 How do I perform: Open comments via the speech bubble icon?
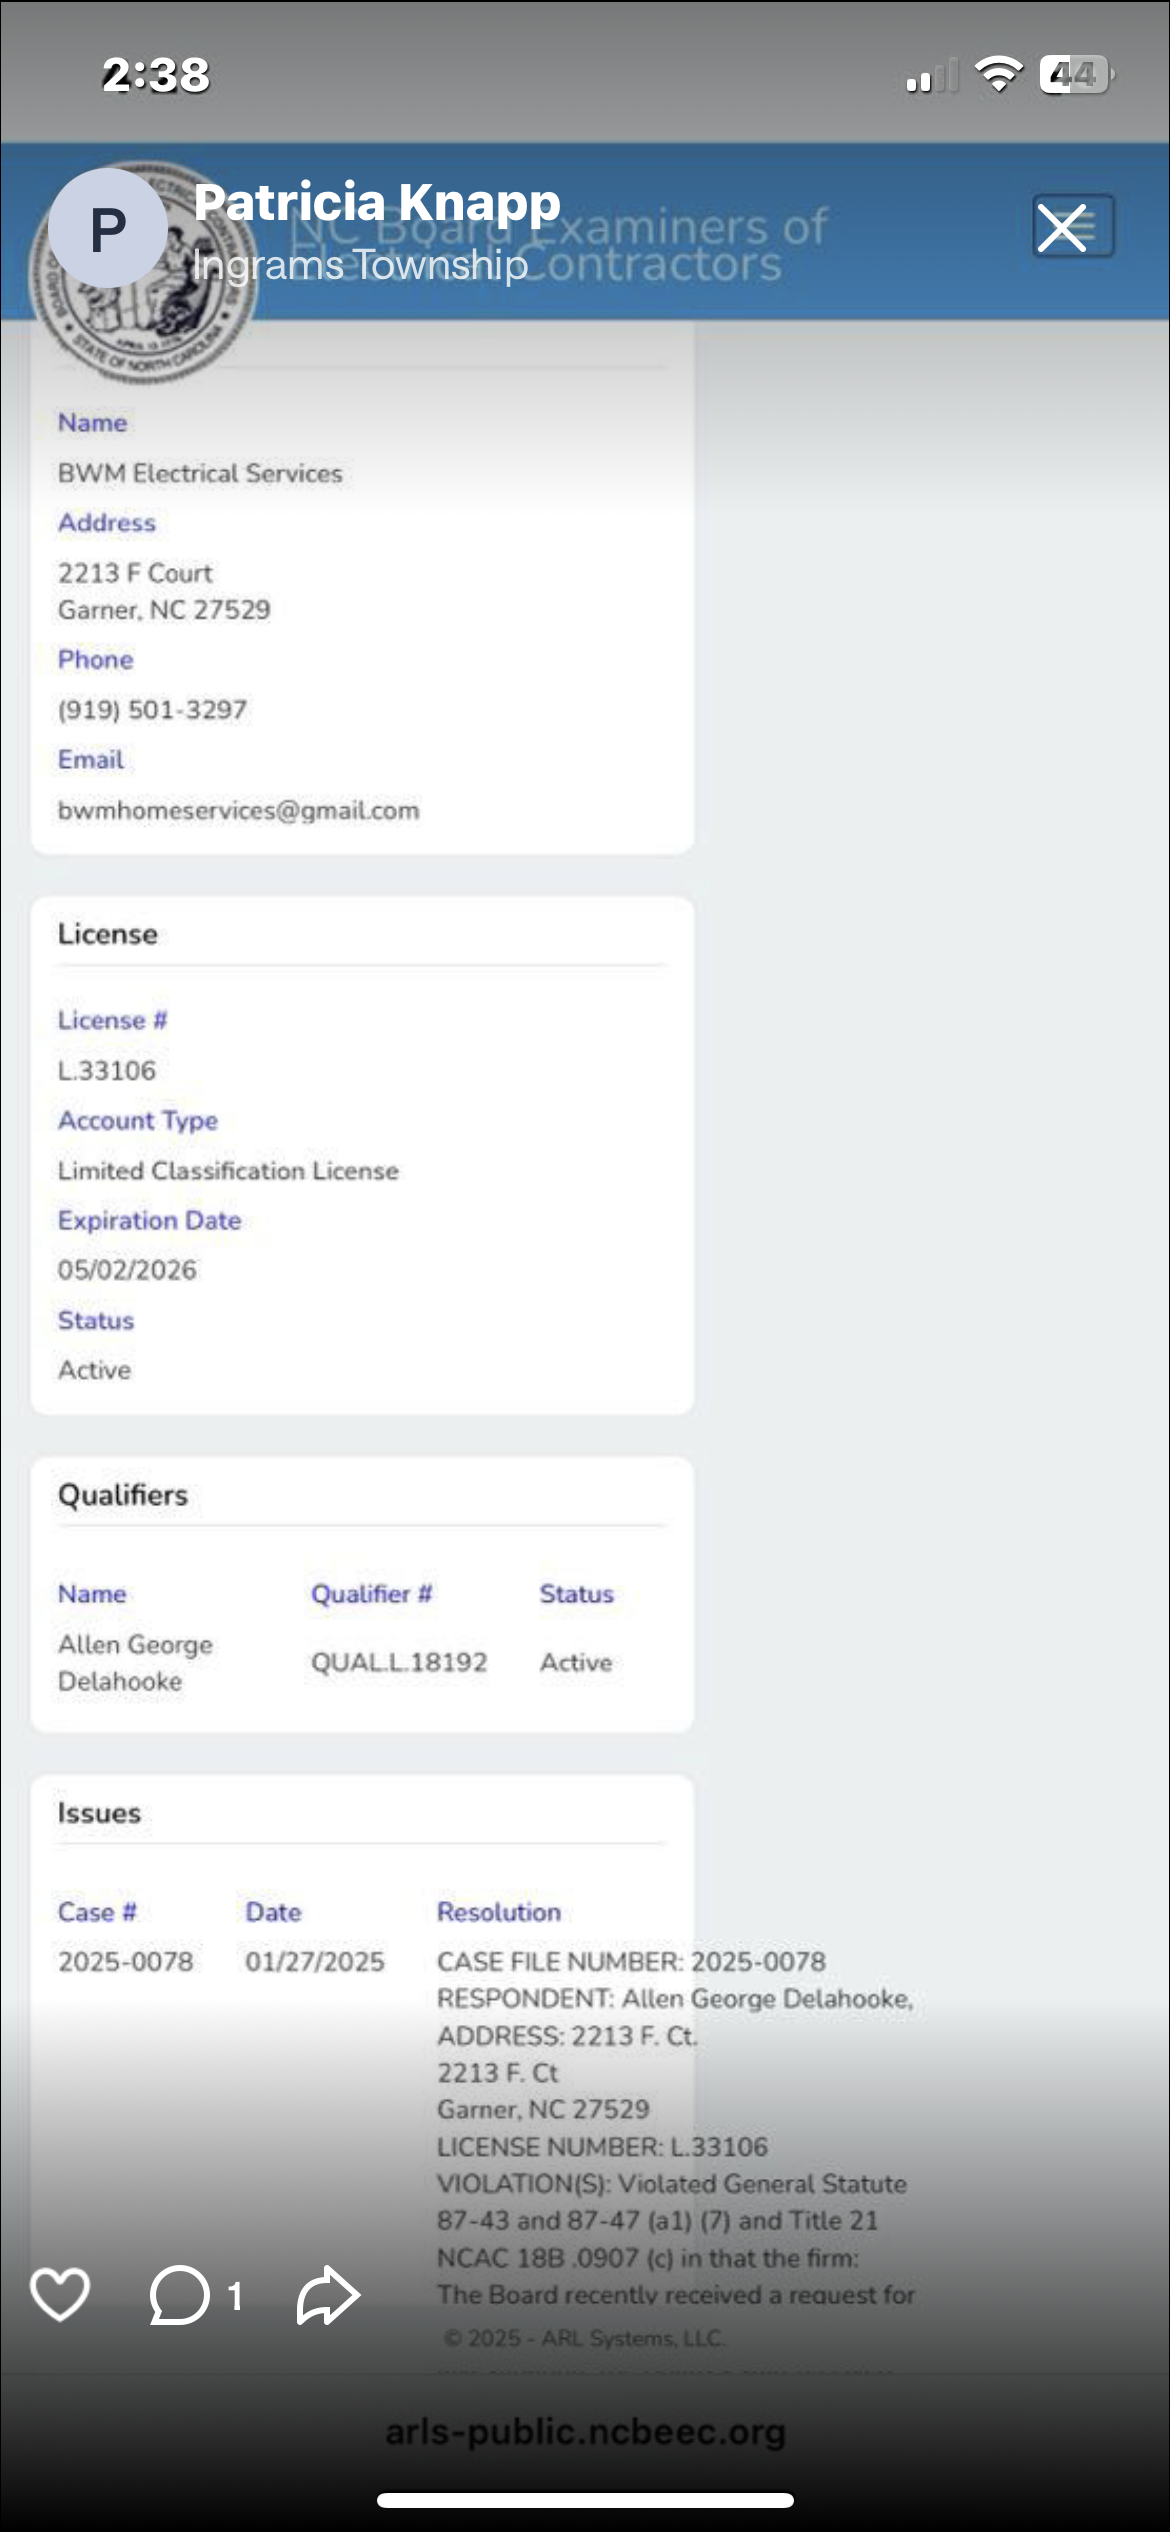(x=180, y=2295)
